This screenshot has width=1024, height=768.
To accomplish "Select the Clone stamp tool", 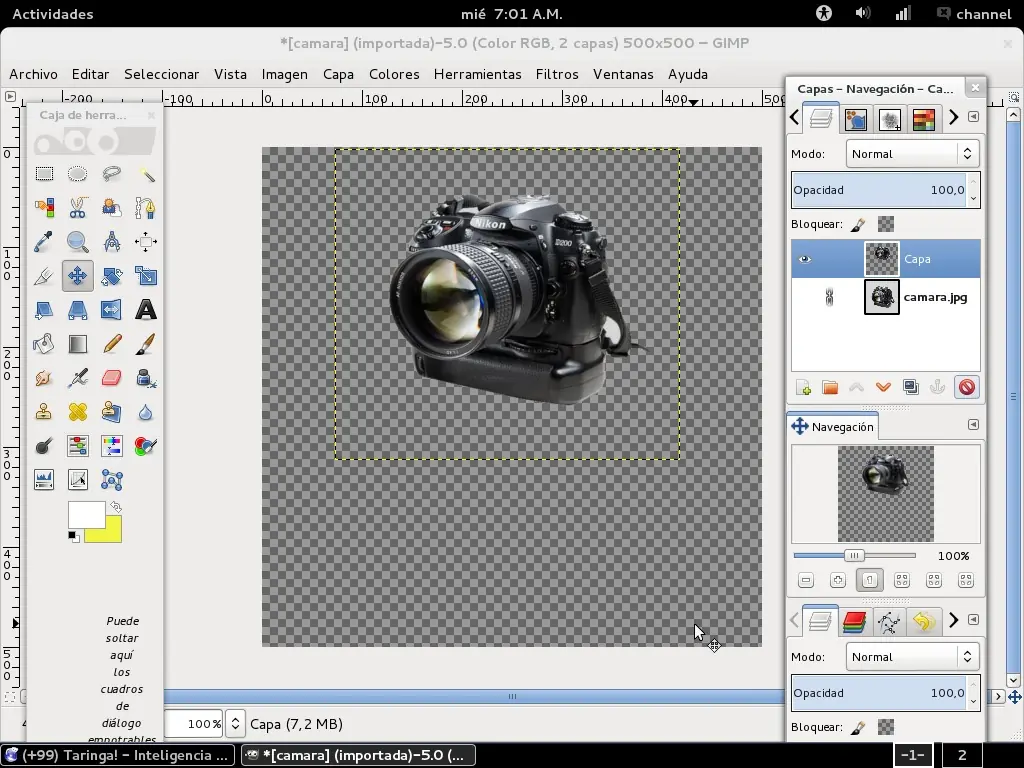I will pos(44,411).
